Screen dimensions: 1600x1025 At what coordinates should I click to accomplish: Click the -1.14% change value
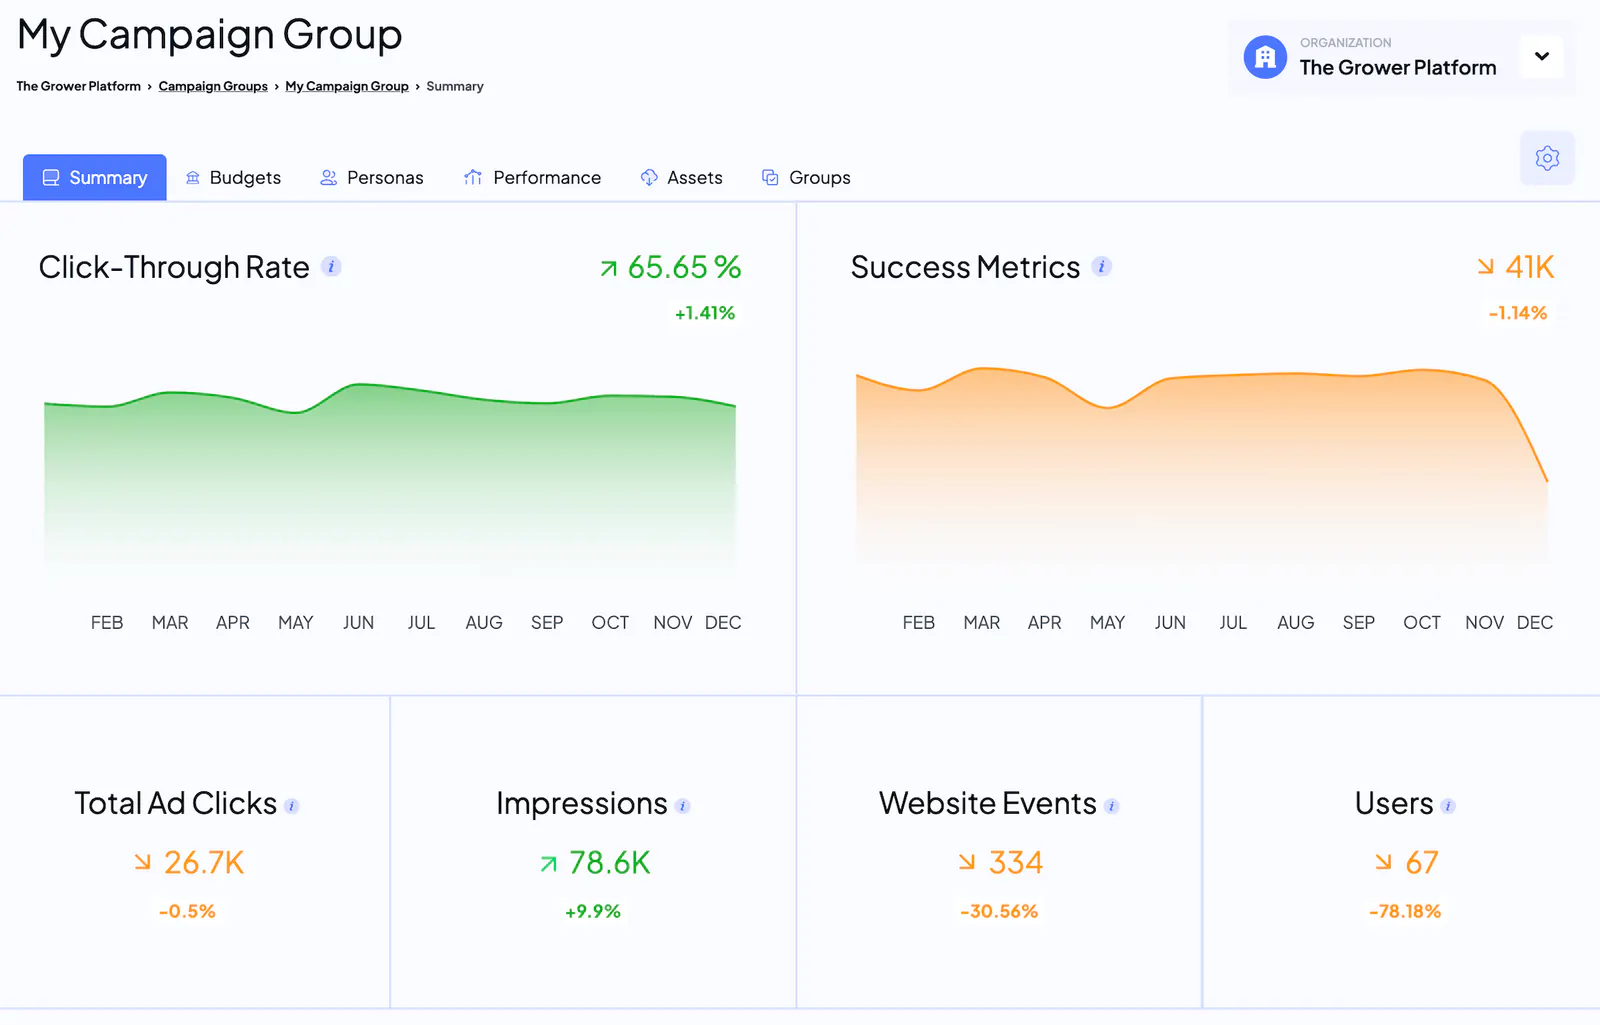pos(1518,313)
